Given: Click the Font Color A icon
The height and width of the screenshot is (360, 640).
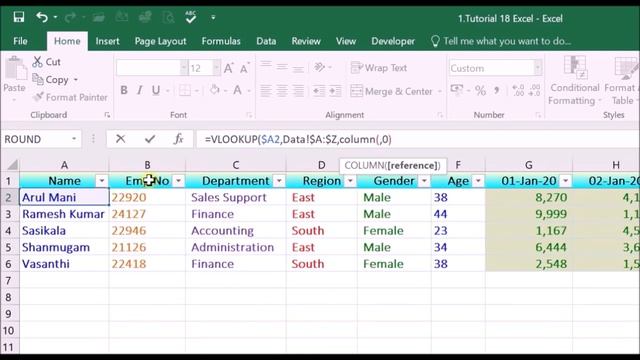Looking at the screenshot, I should pos(237,90).
